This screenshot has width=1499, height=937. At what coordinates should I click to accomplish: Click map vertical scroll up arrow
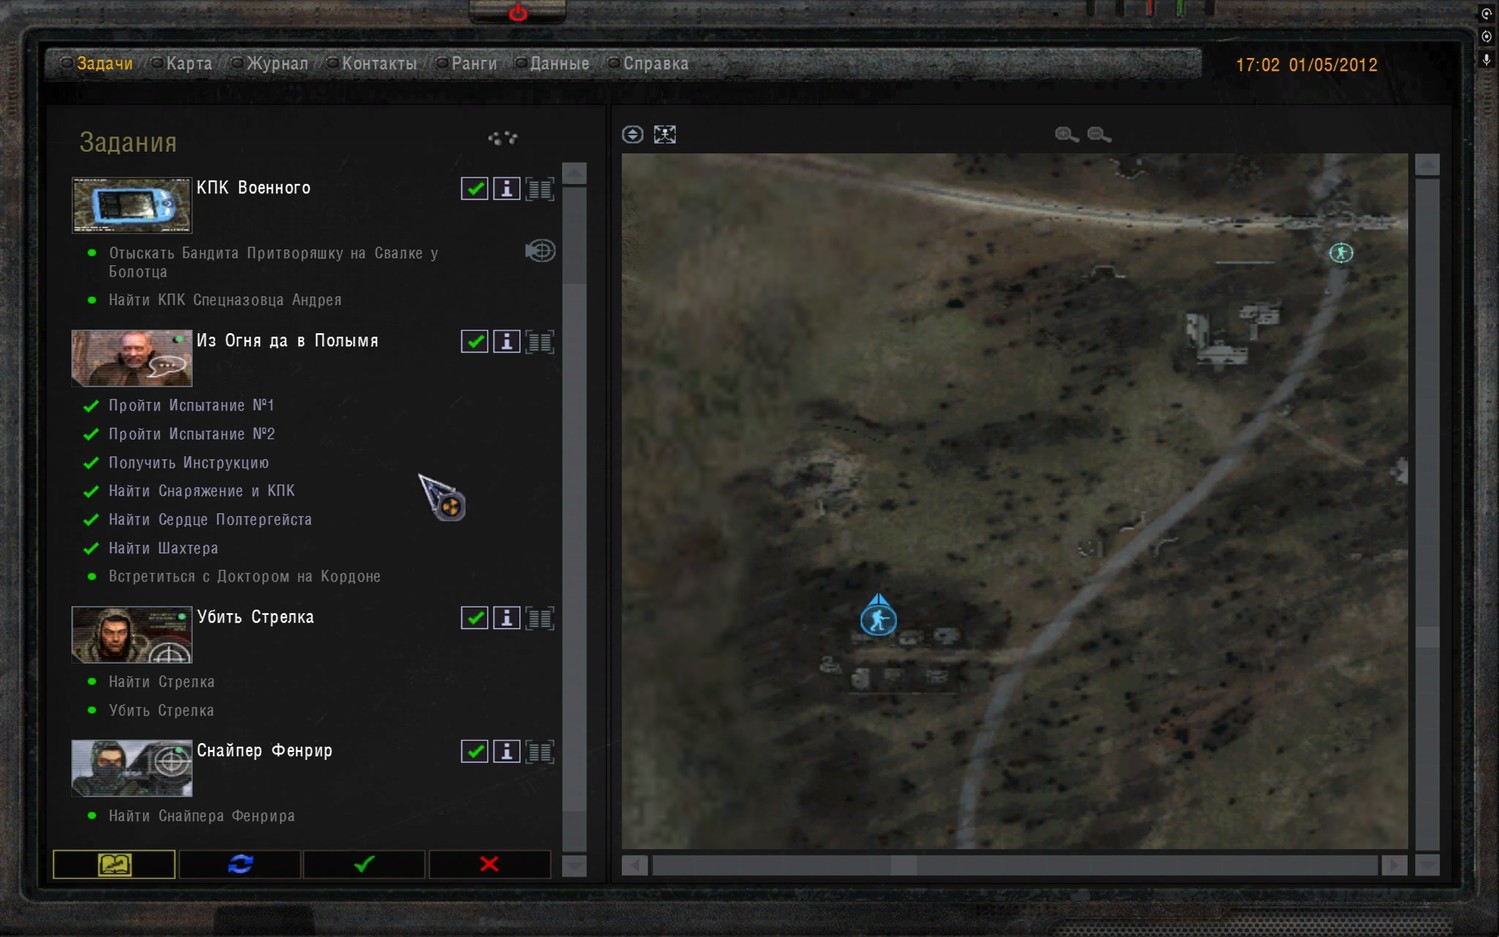click(x=1427, y=165)
